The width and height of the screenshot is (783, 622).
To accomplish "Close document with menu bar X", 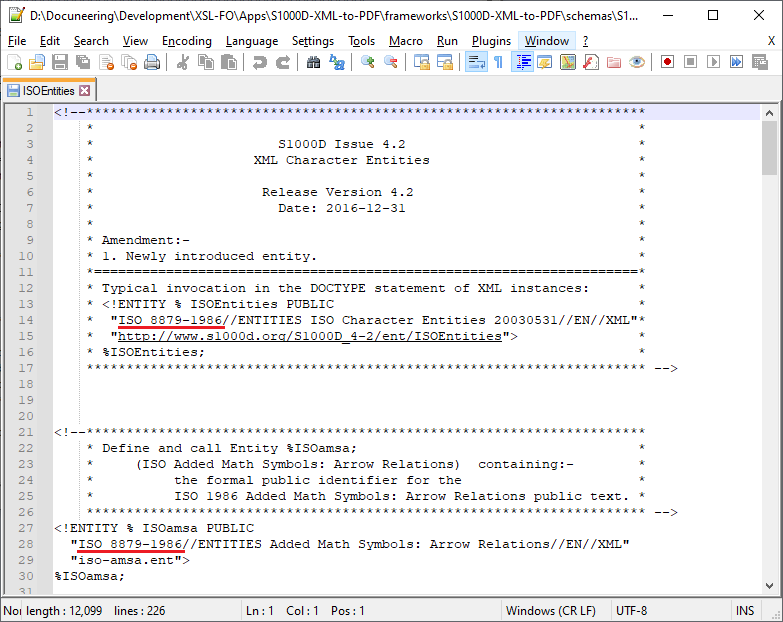I will pos(771,41).
